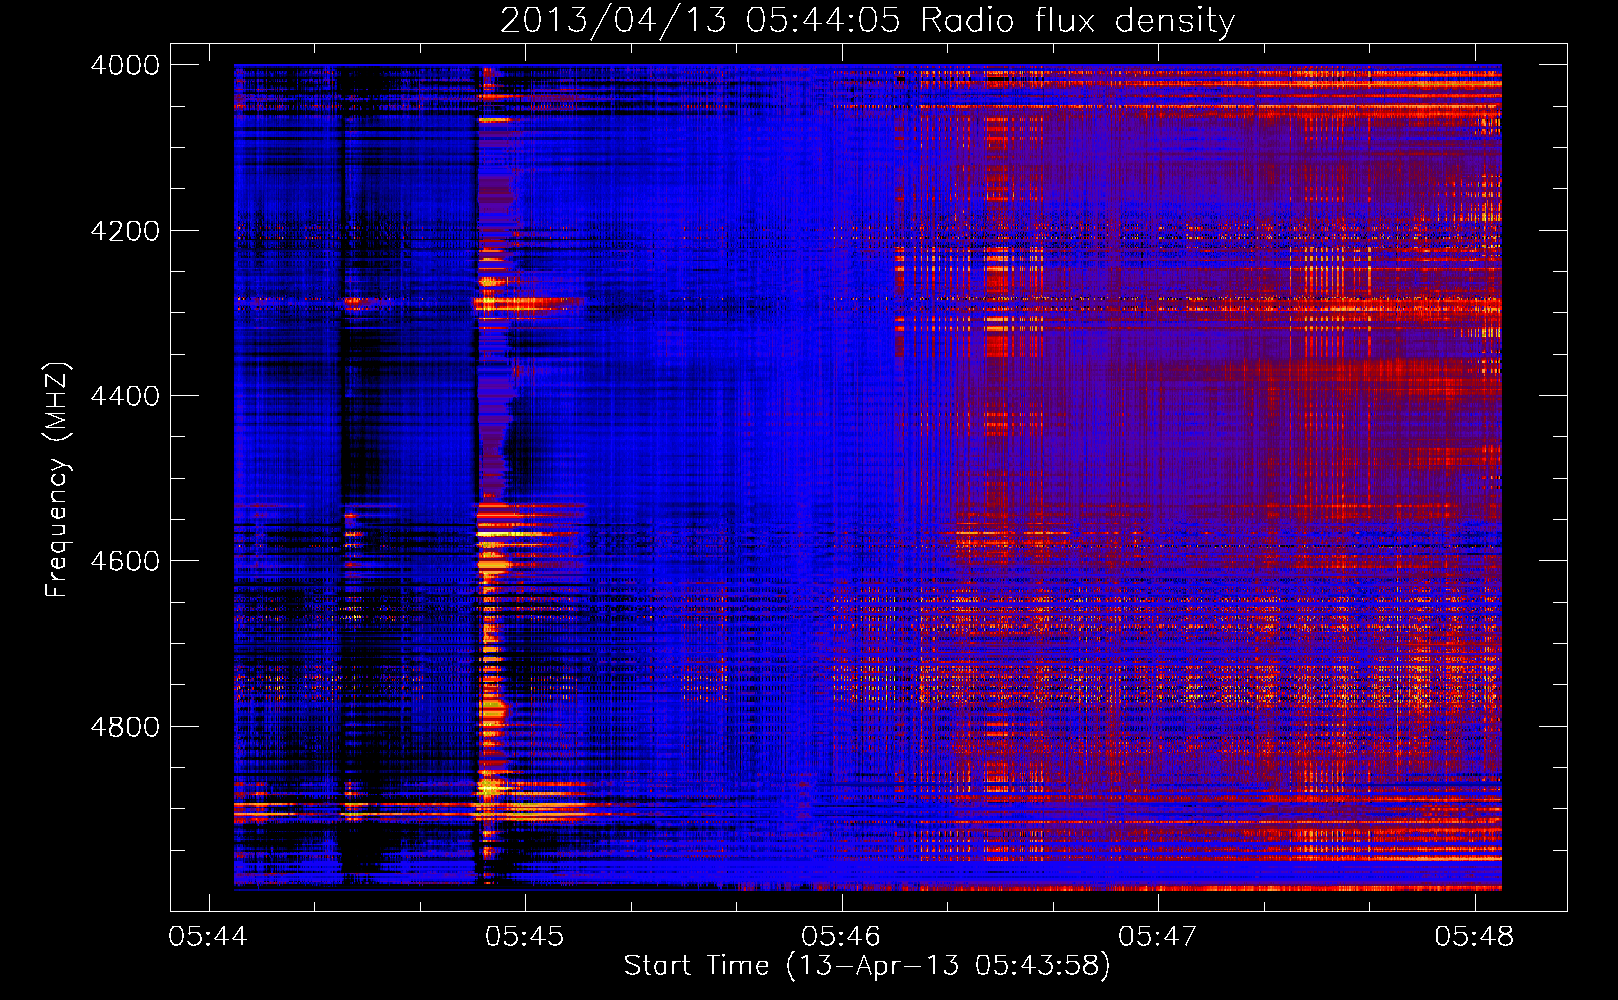
Task: Click the 05:44 time axis label
Action: (x=208, y=936)
